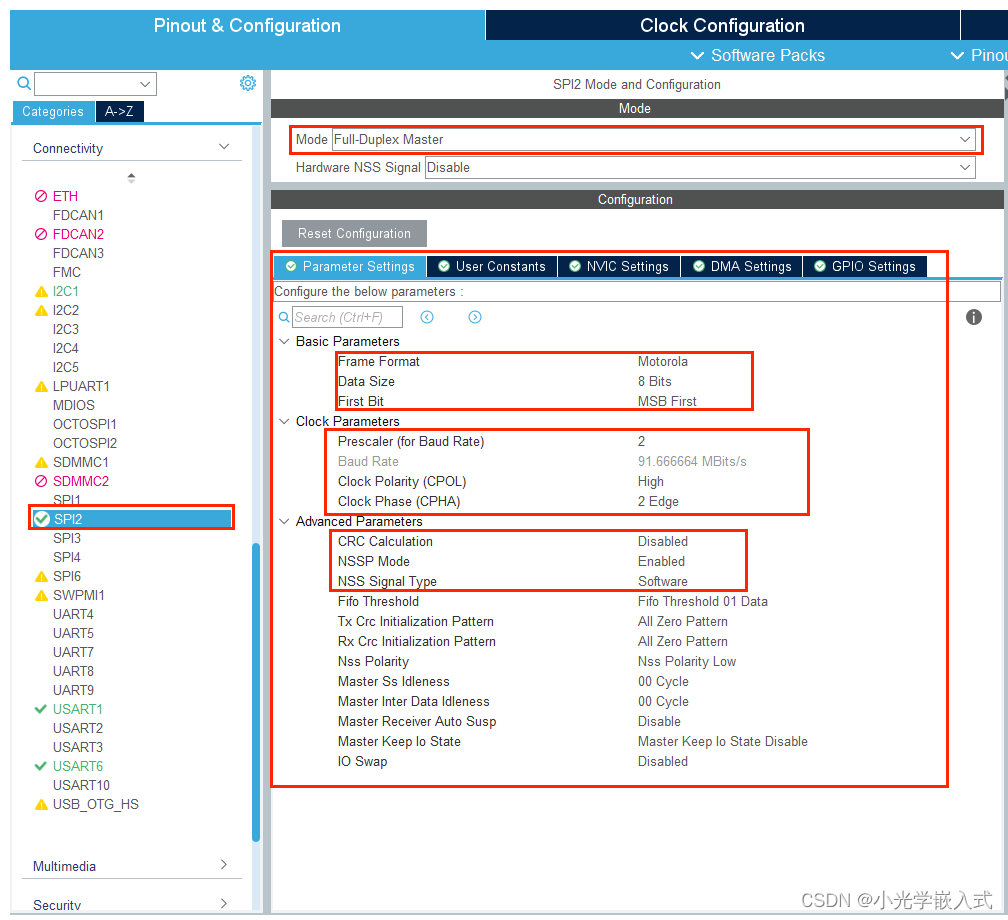Click the previous search result arrow icon
Screen dimensions: 1008x920
tap(427, 317)
